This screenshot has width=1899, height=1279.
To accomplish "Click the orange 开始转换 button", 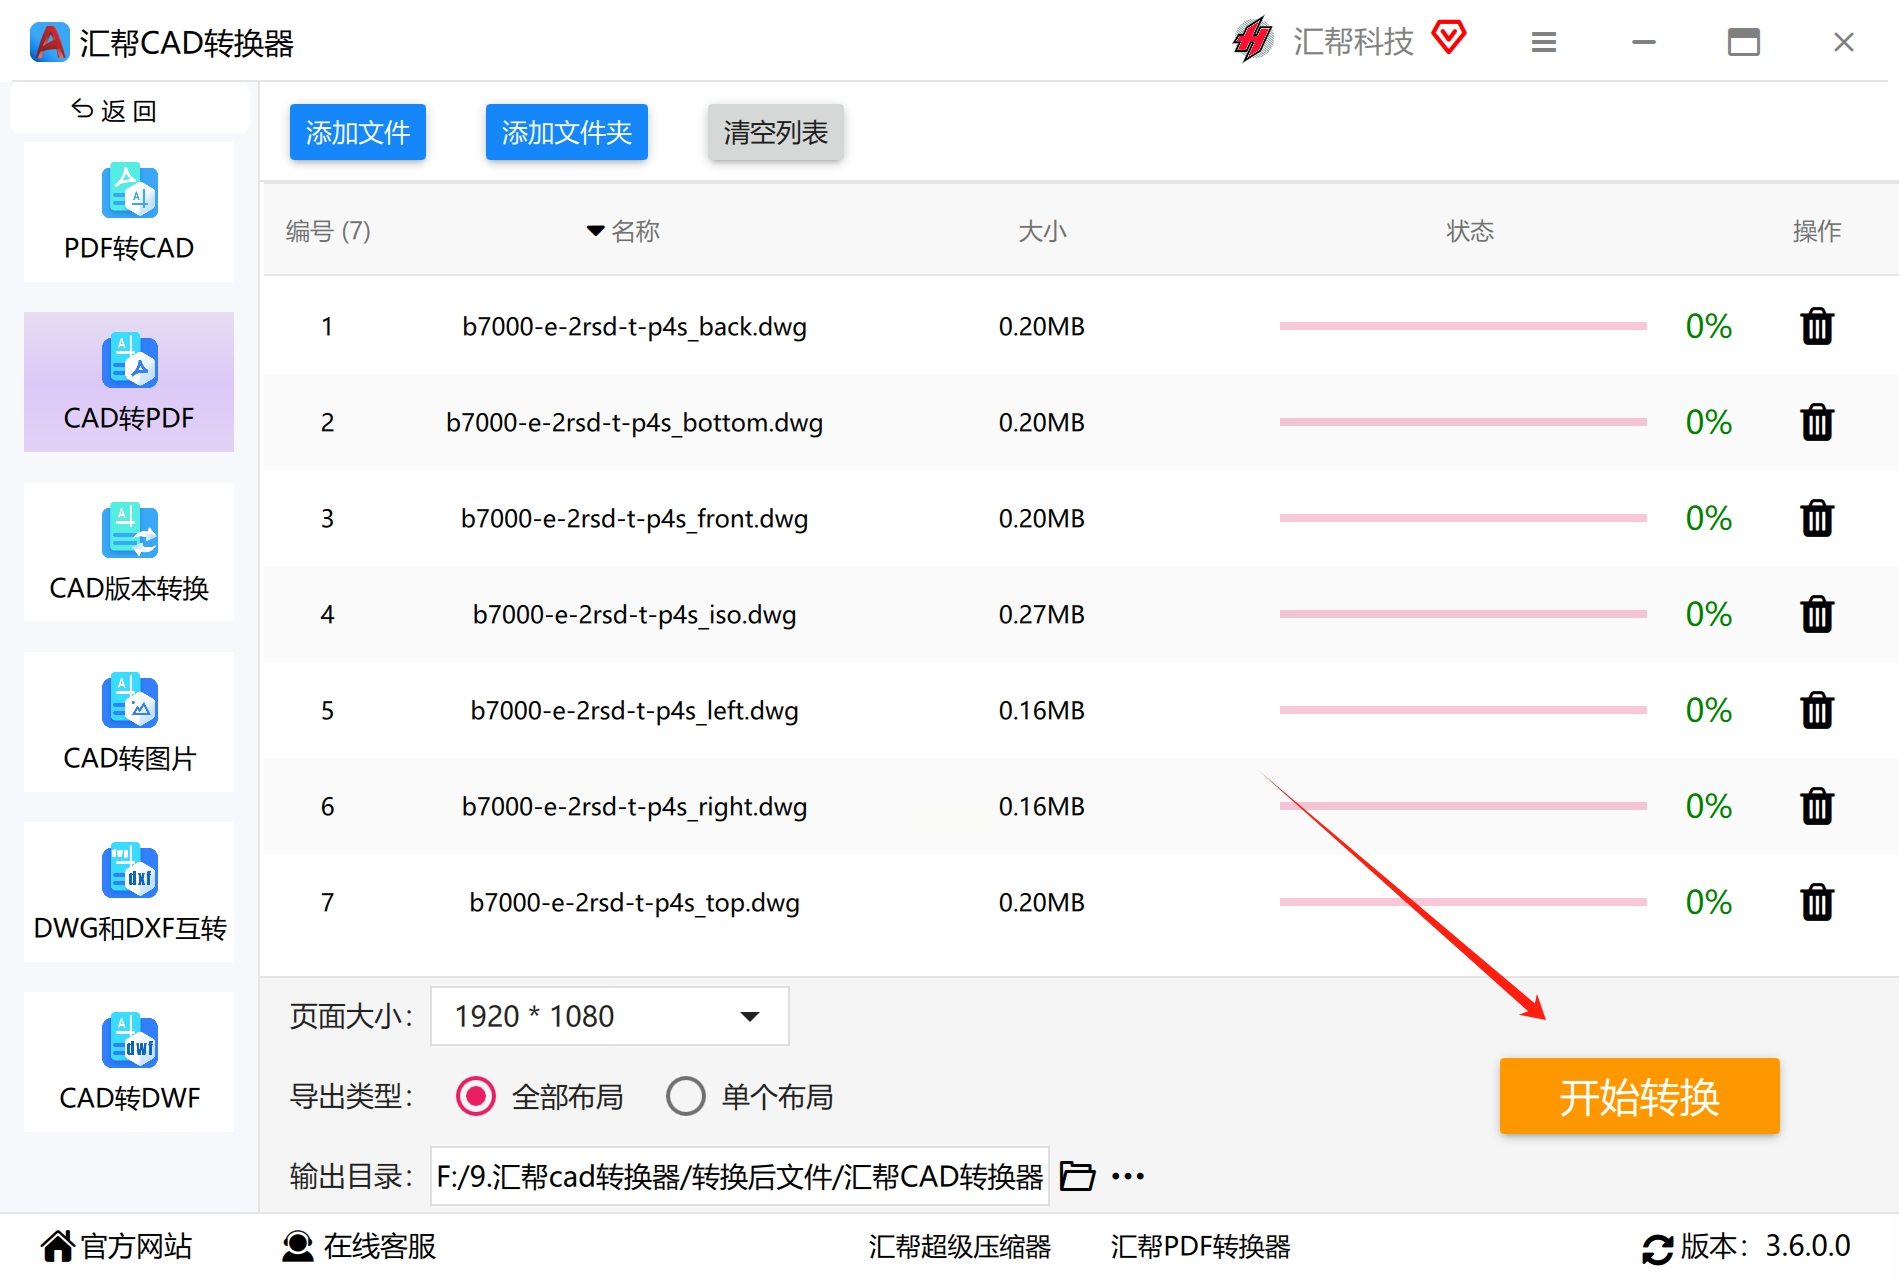I will point(1640,1096).
